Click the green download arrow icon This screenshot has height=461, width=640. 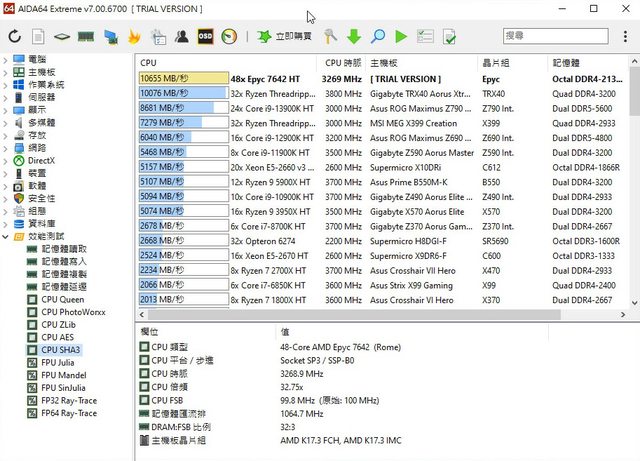coord(354,36)
